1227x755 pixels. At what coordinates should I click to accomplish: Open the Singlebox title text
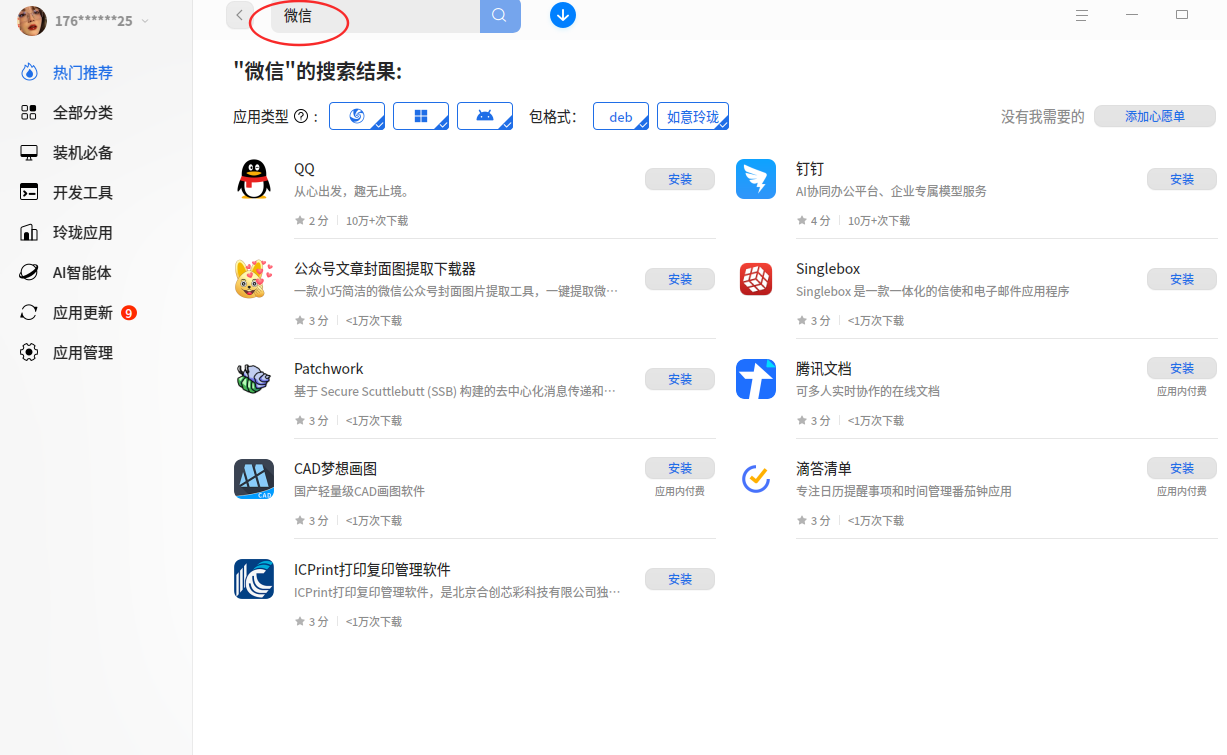point(828,269)
